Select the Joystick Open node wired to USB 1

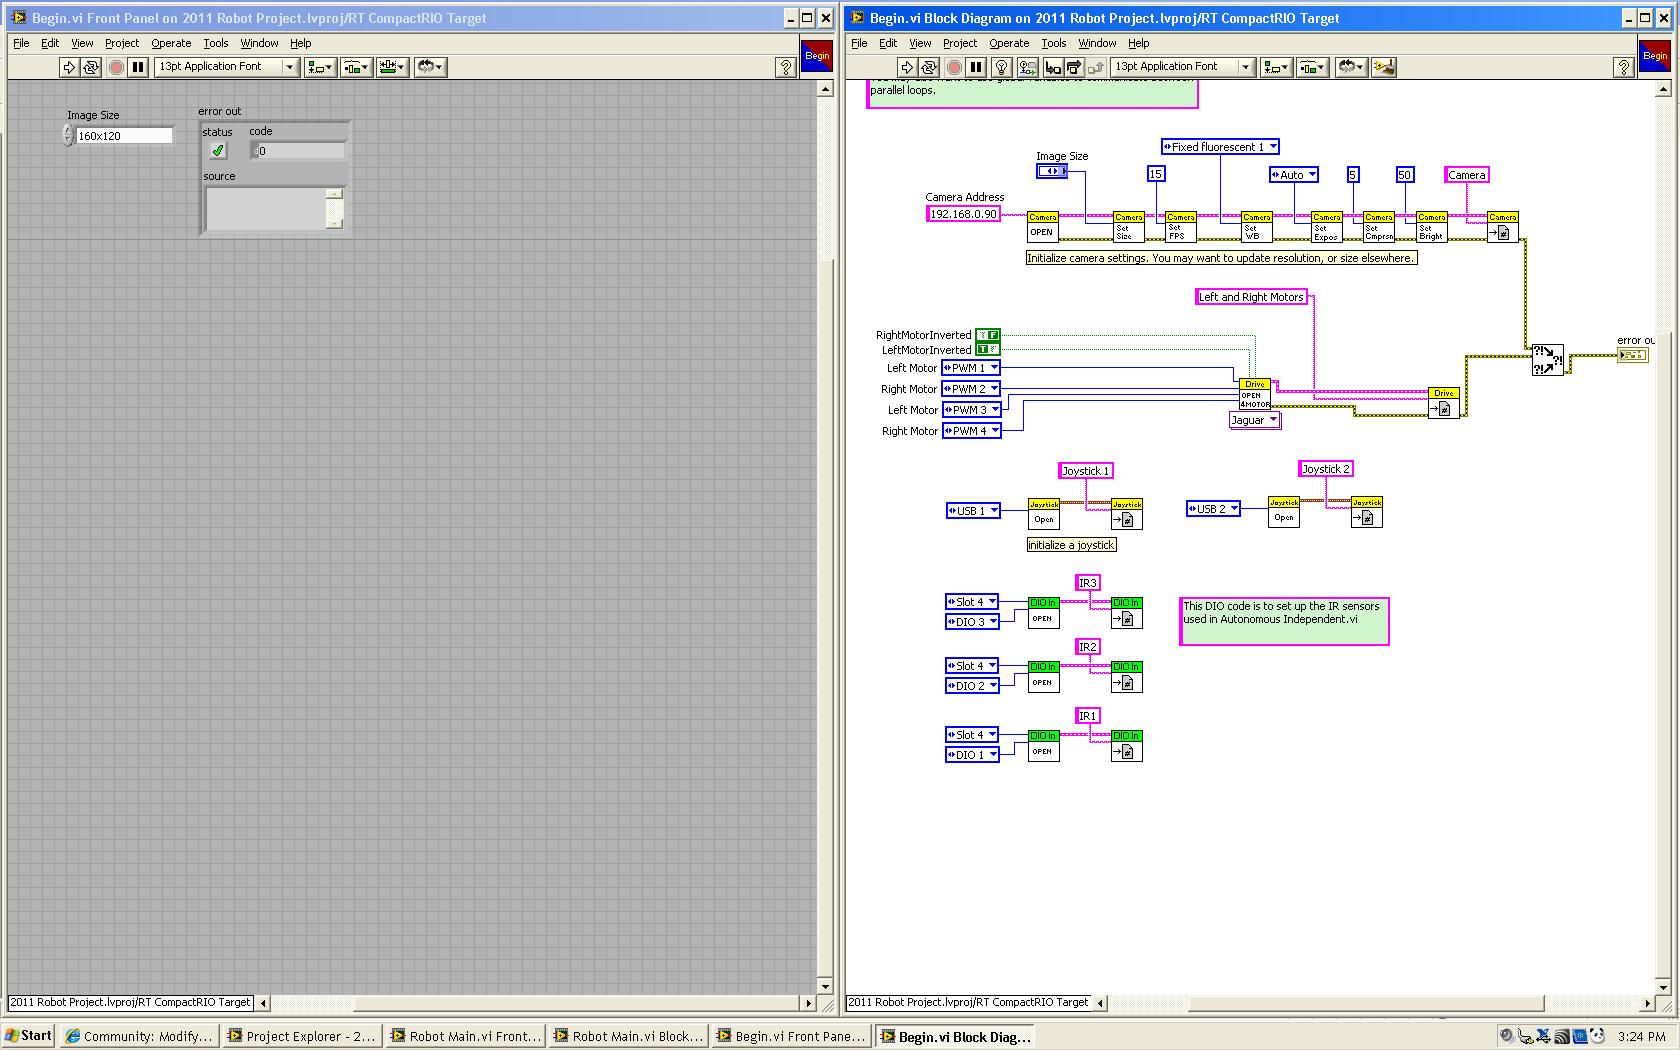[x=1043, y=513]
